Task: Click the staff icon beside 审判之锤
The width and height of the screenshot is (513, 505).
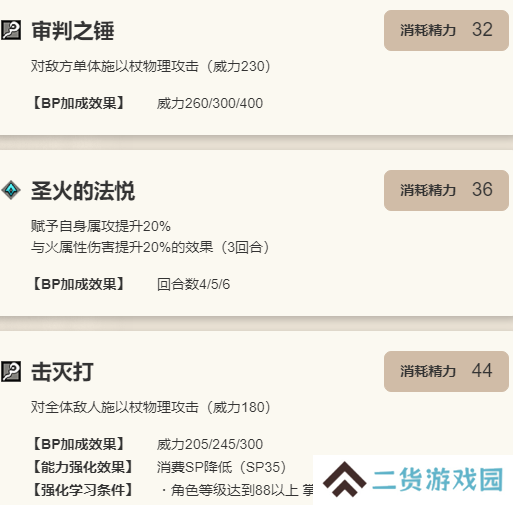Action: coord(11,30)
